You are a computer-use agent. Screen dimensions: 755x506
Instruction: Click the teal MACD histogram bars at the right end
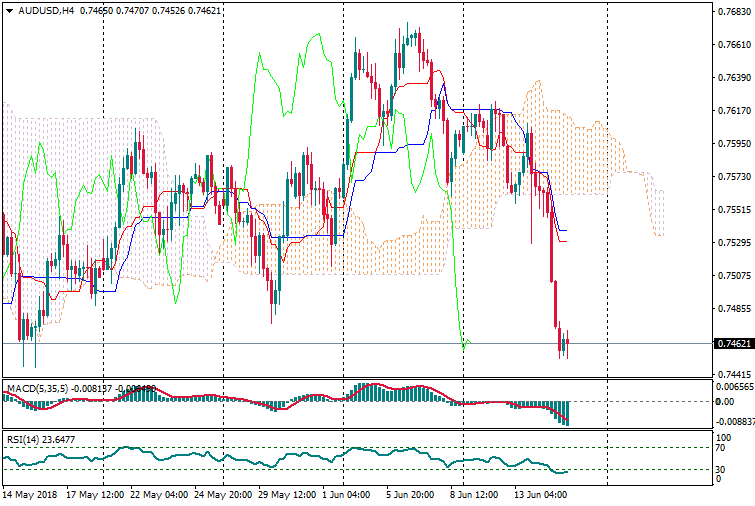click(563, 414)
